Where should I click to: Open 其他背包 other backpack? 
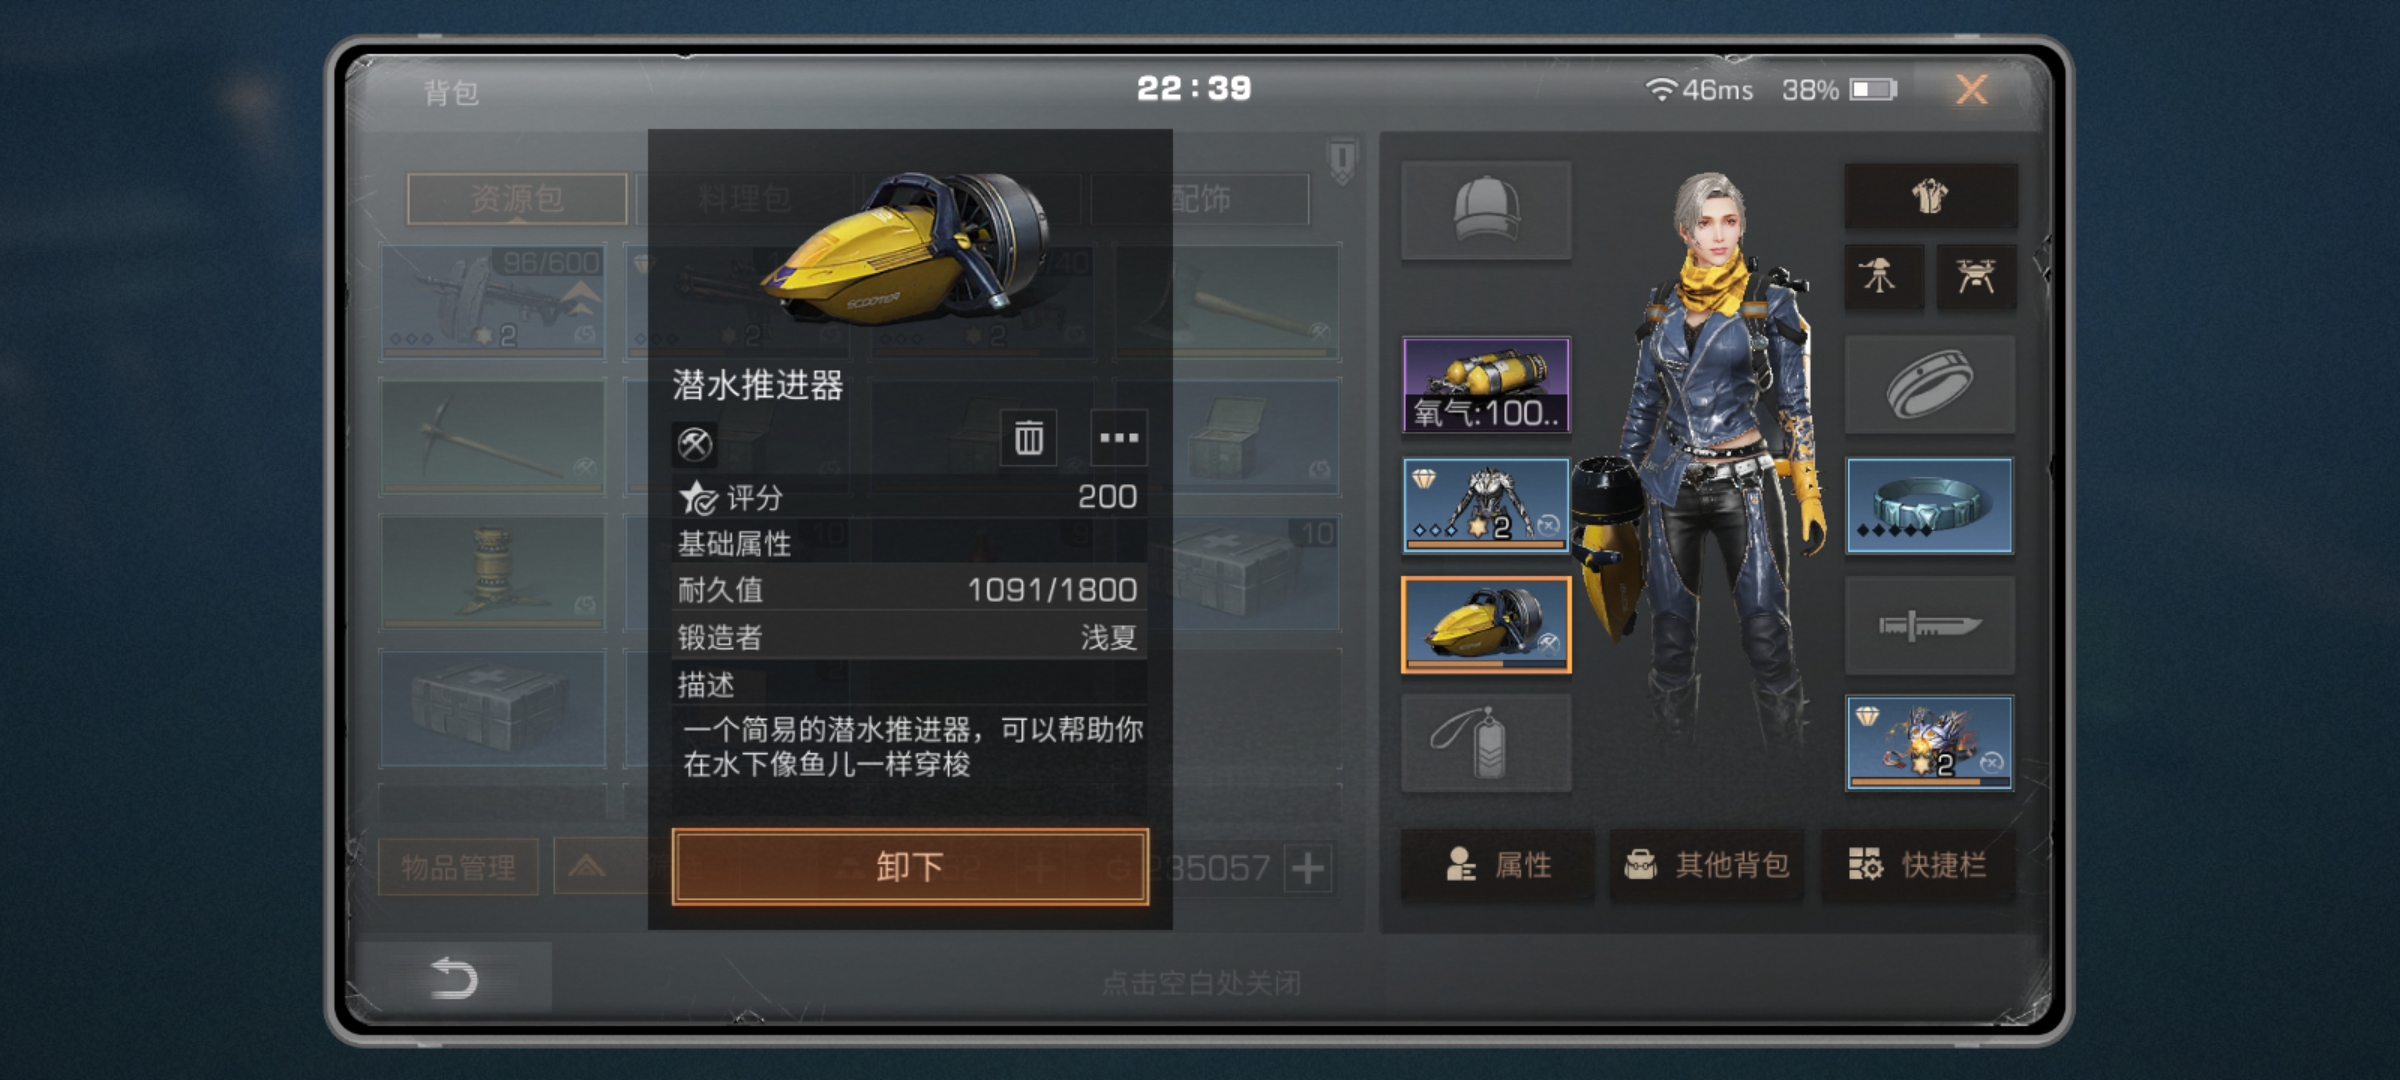click(x=1707, y=865)
